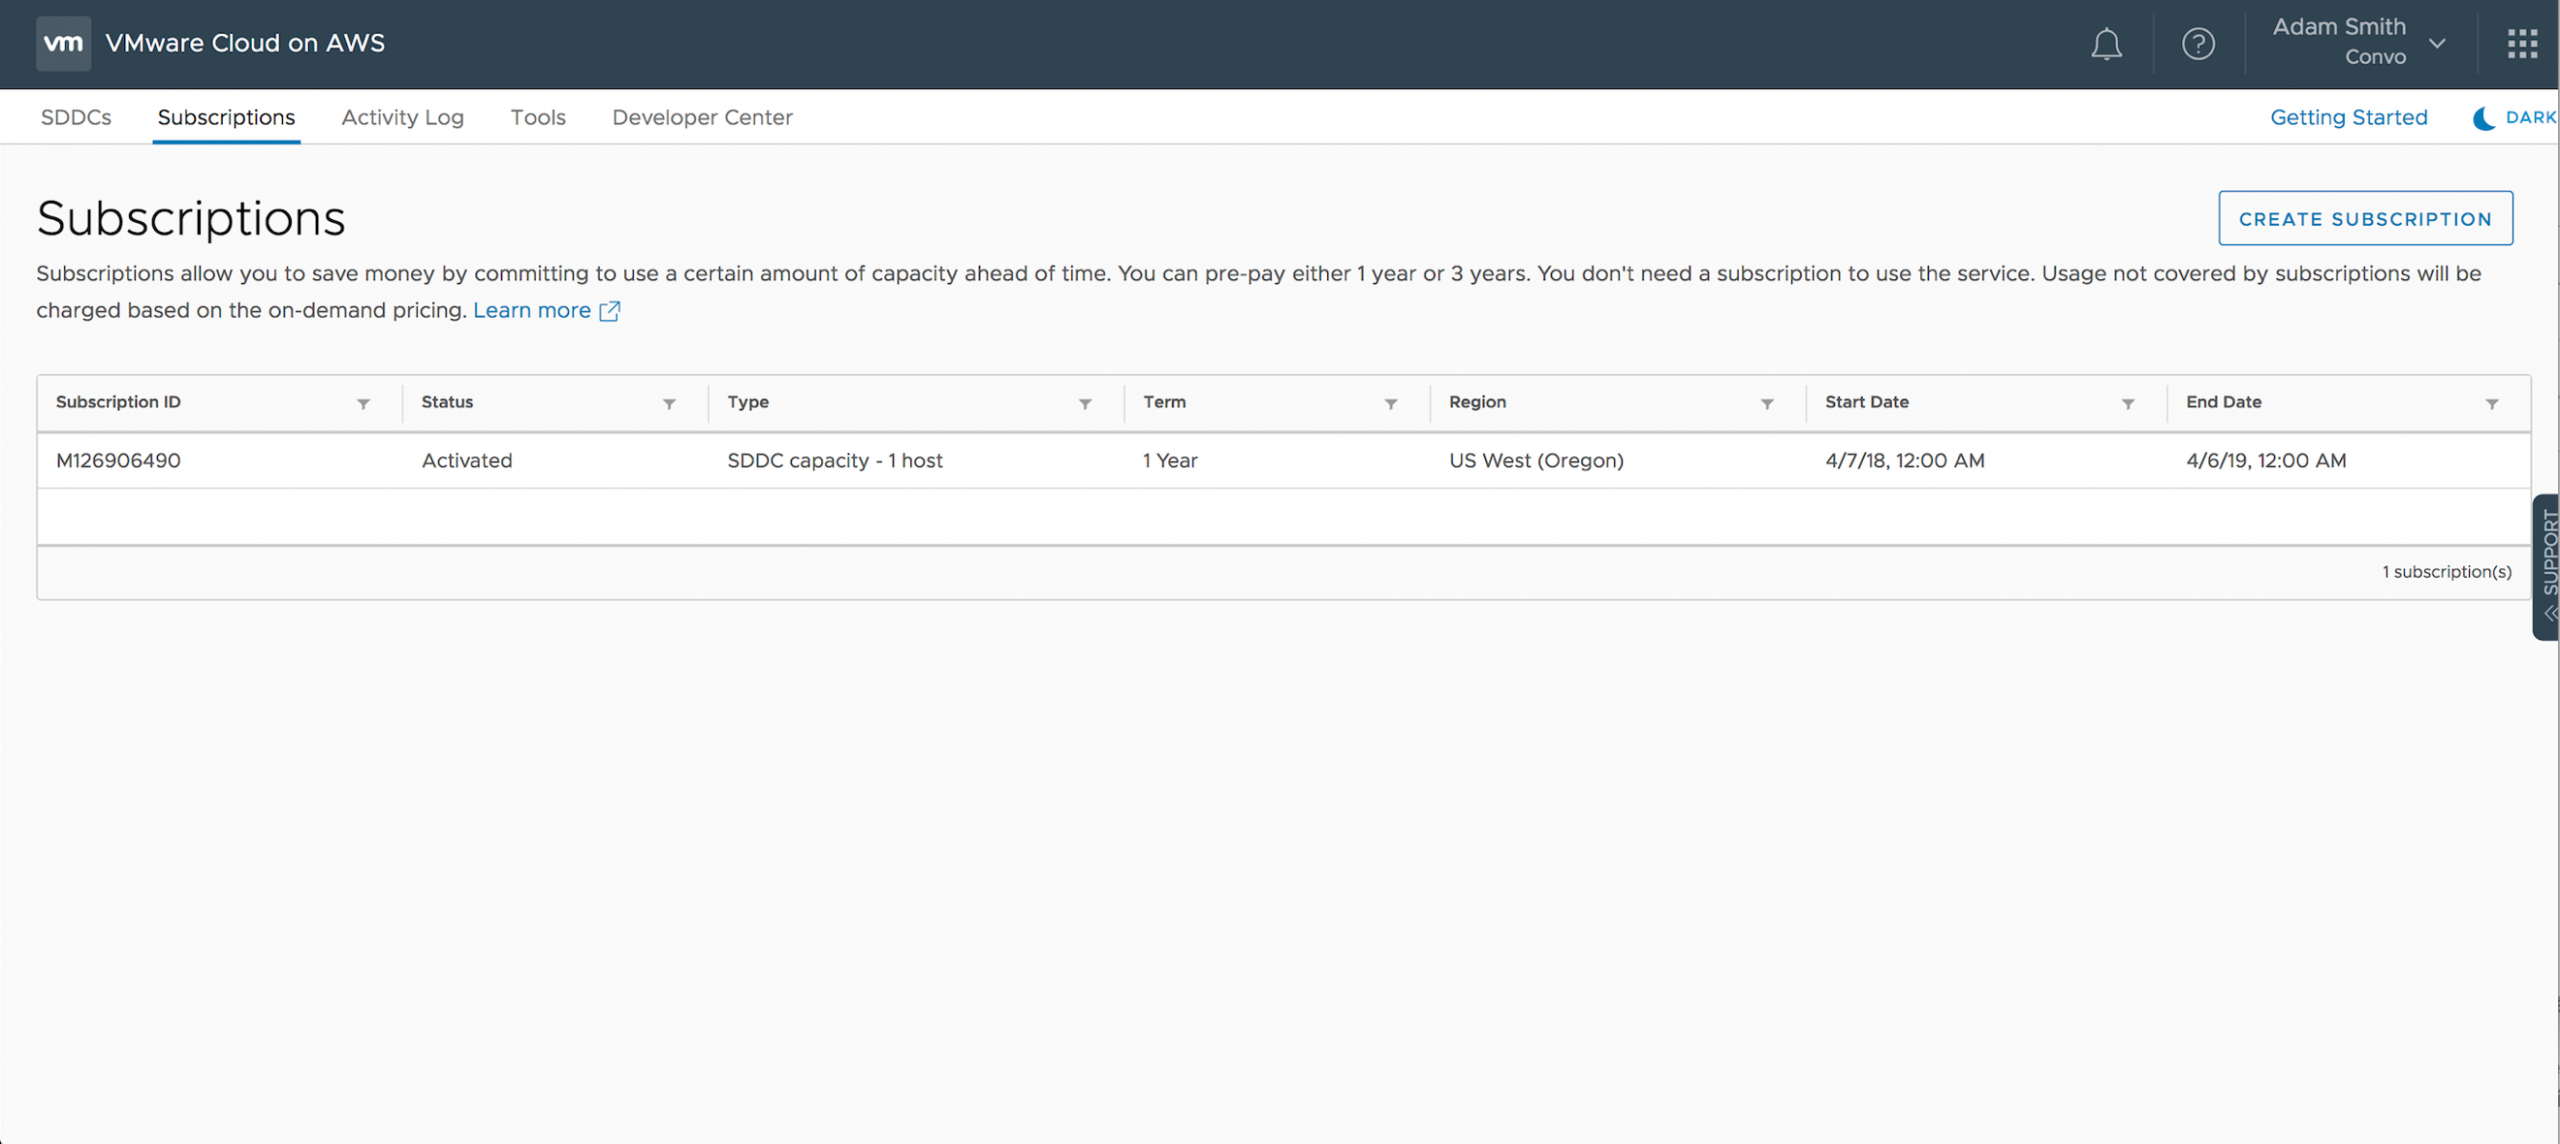Viewport: 2560px width, 1144px height.
Task: Filter the Term column
Action: [x=1391, y=404]
